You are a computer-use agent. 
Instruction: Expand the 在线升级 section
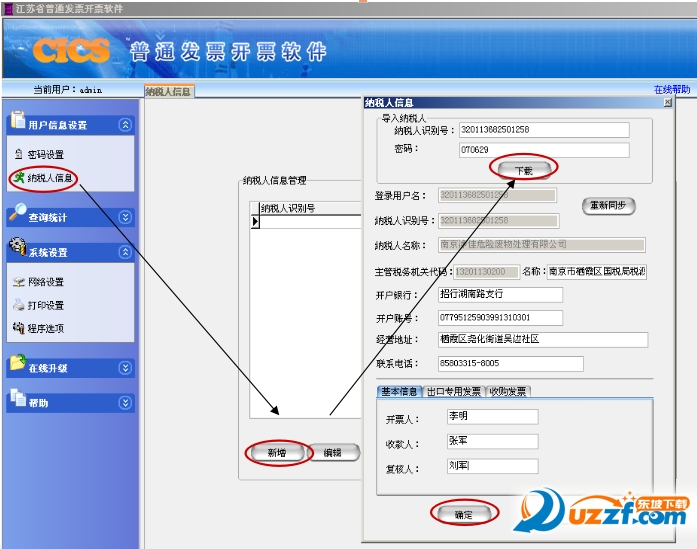point(125,368)
